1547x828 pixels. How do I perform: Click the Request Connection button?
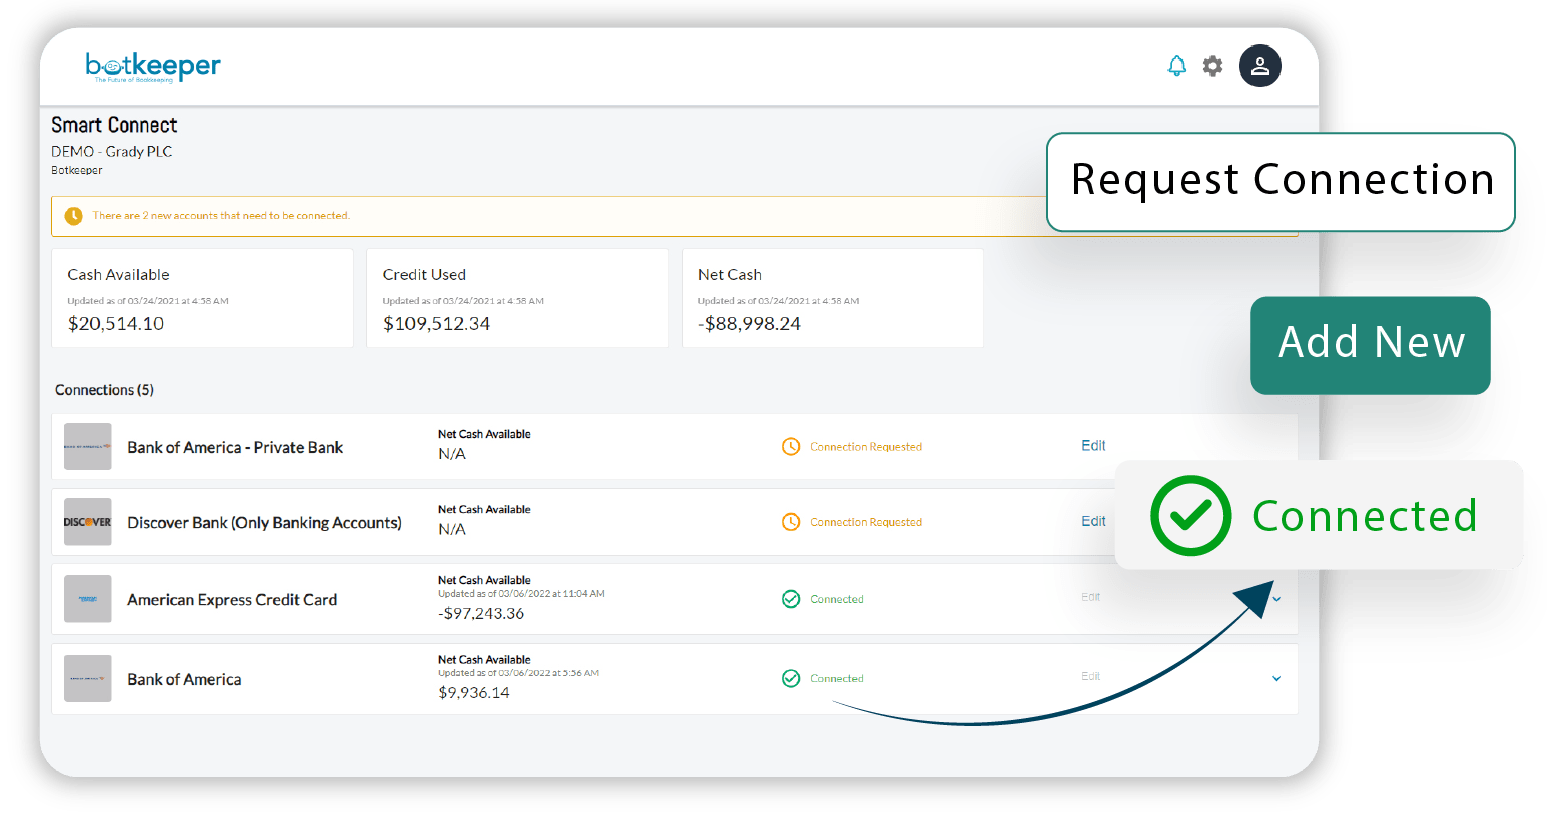tap(1281, 182)
